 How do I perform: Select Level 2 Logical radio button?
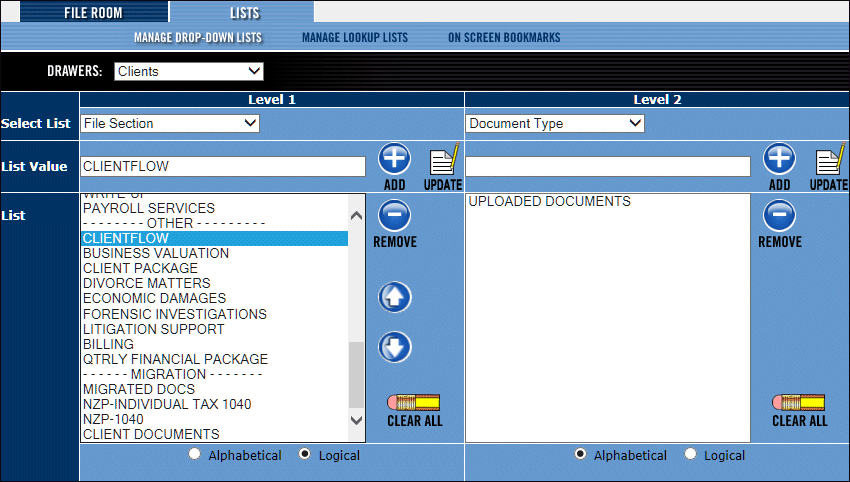(690, 455)
